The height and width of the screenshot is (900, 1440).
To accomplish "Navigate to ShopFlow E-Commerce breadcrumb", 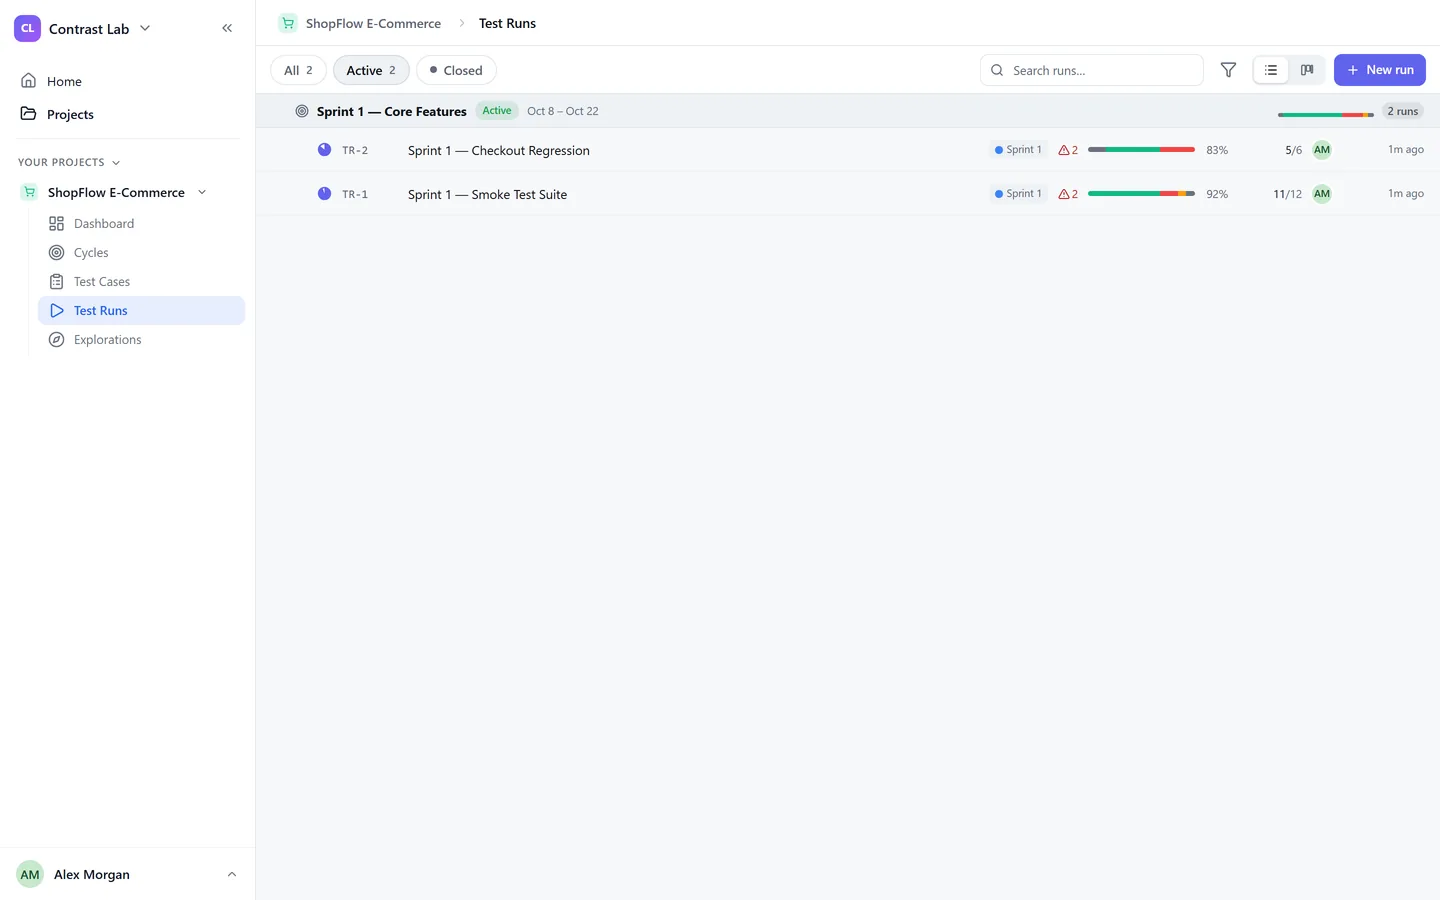I will [373, 23].
